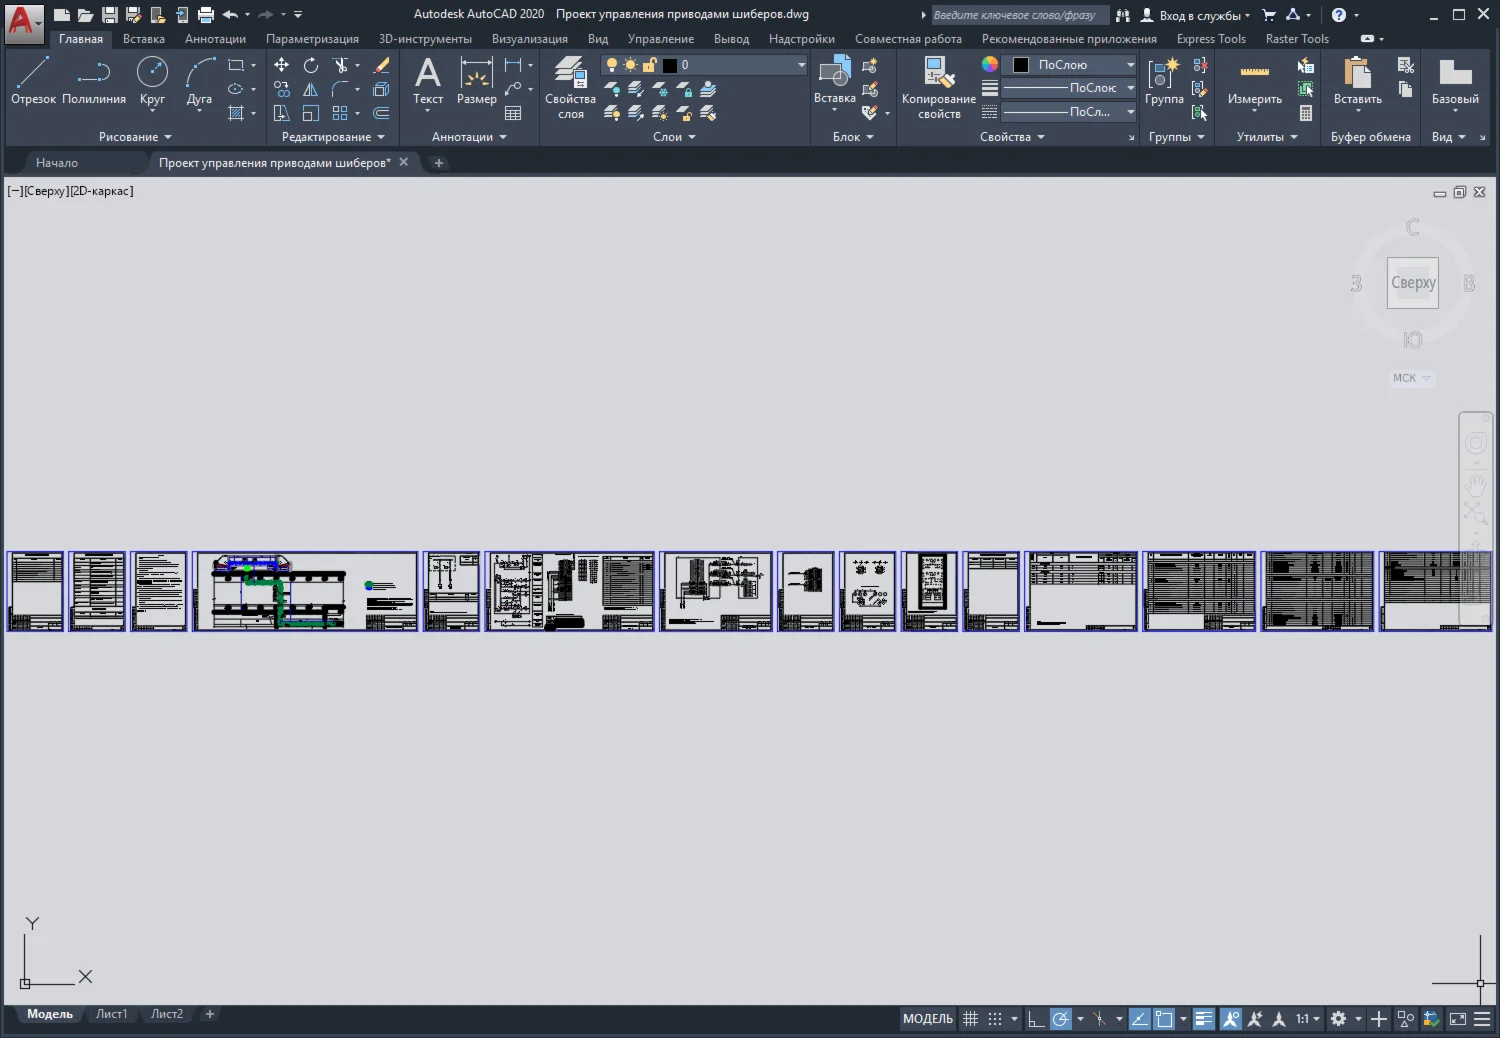
Task: Click the black layer color swatch
Action: click(670, 65)
